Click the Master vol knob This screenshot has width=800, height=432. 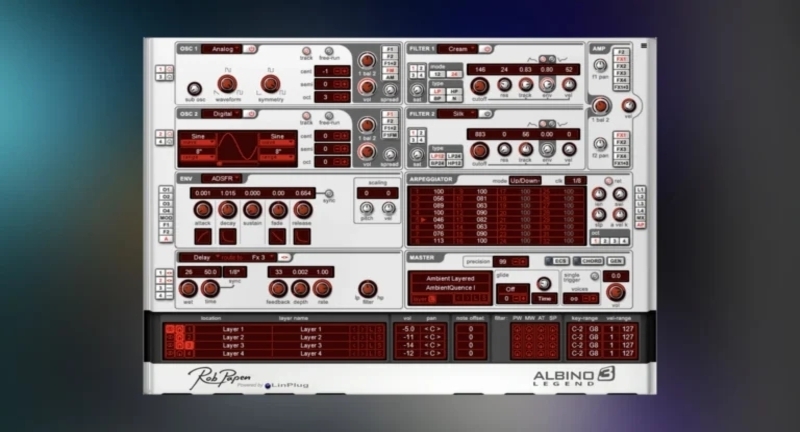(x=616, y=293)
